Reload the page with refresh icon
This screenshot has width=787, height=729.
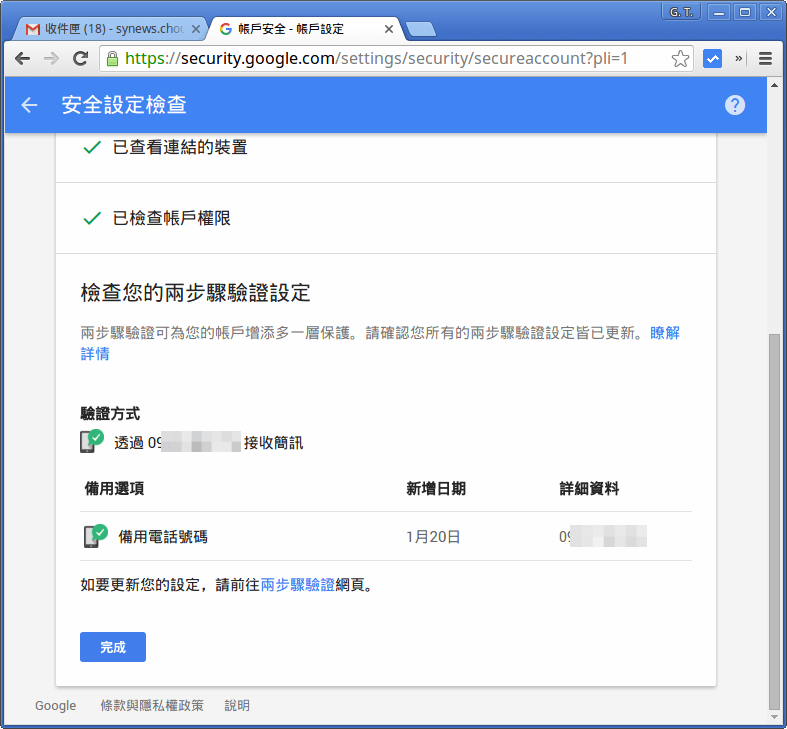coord(80,59)
